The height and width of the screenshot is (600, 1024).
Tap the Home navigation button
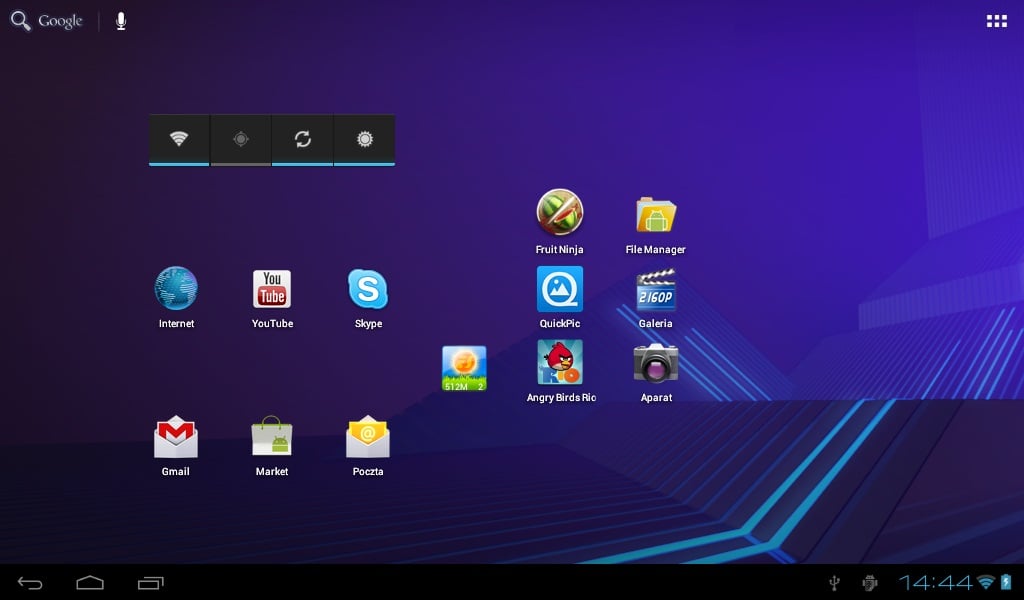[x=90, y=582]
